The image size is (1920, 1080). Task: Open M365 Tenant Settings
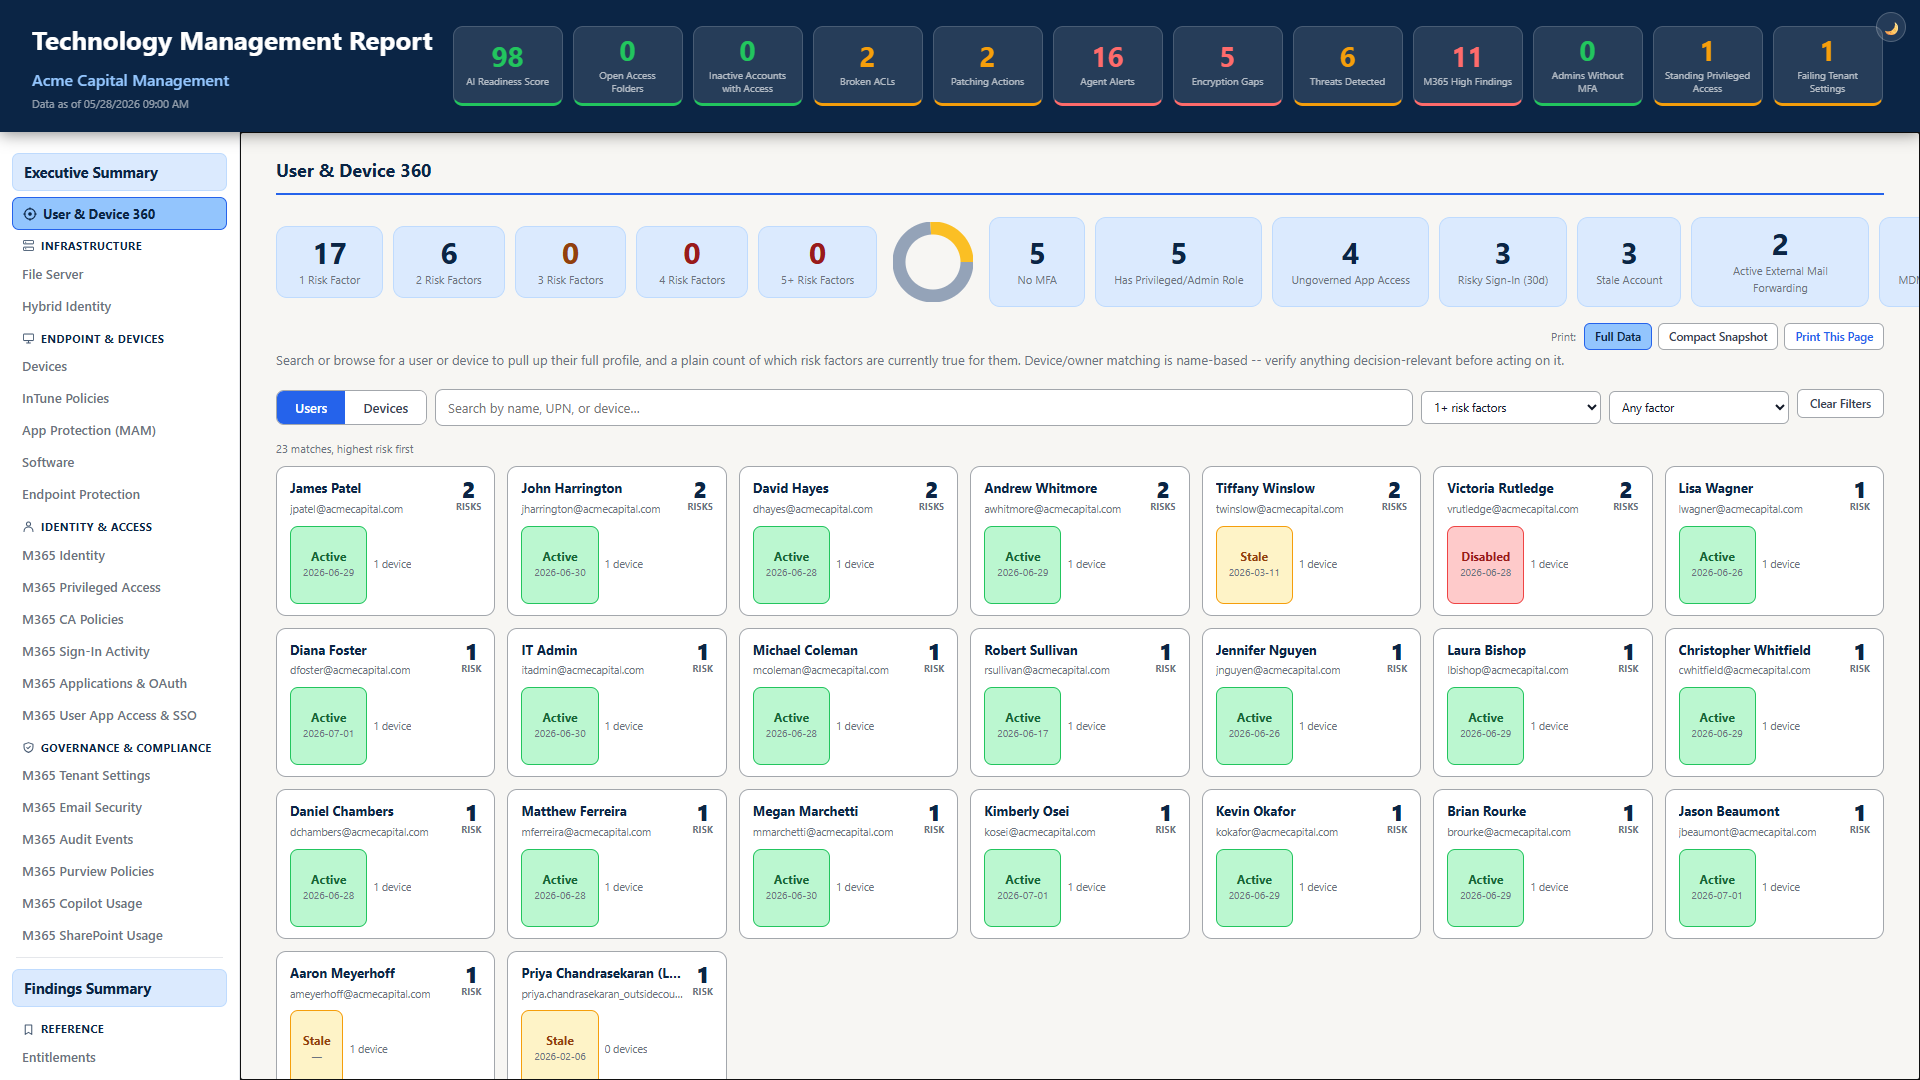86,776
